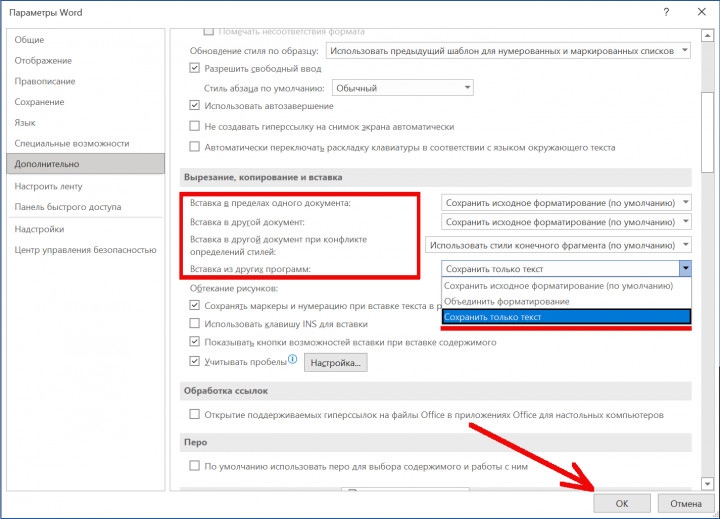
Task: Open the Обновление стиля по образцу dropdown
Action: point(683,50)
